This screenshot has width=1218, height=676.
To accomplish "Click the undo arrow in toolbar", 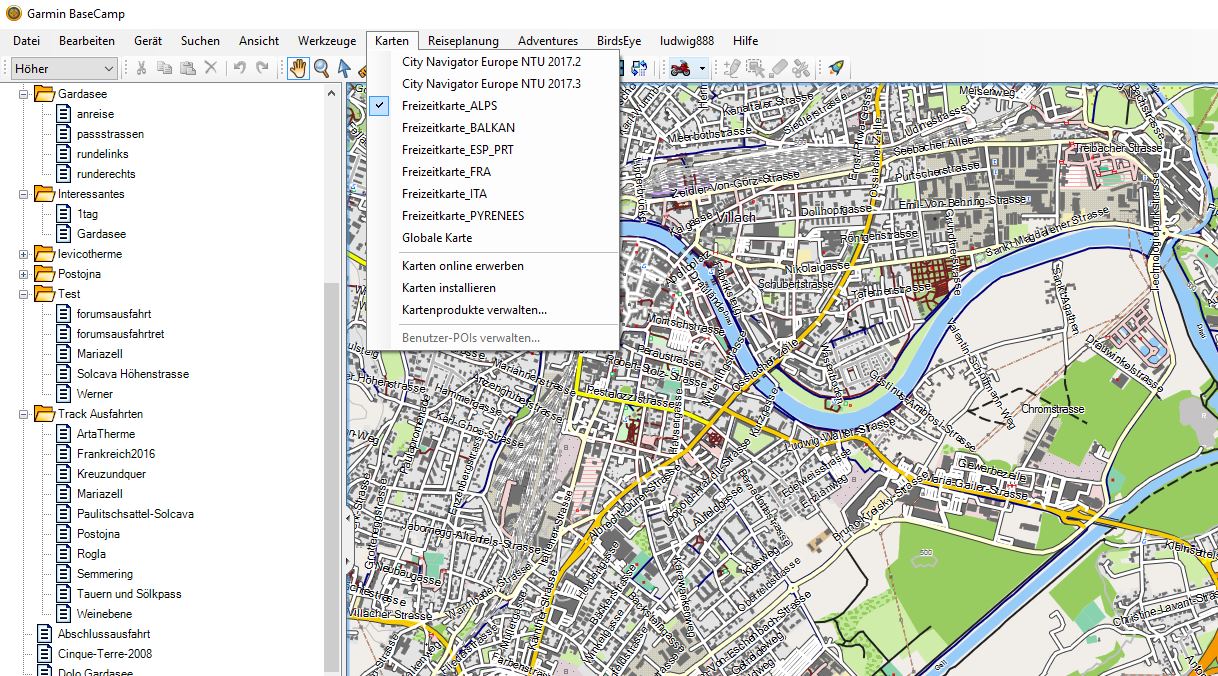I will click(x=239, y=68).
